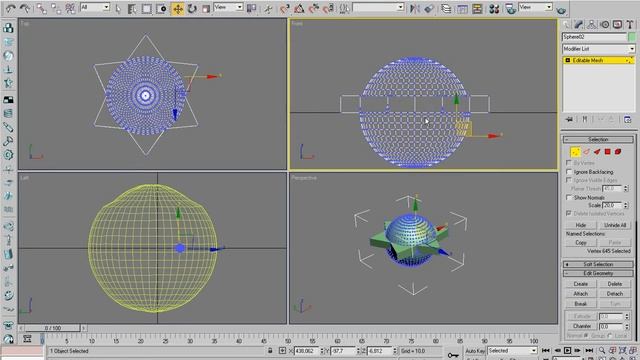
Task: Open the Material Editor icon
Action: (x=494, y=8)
